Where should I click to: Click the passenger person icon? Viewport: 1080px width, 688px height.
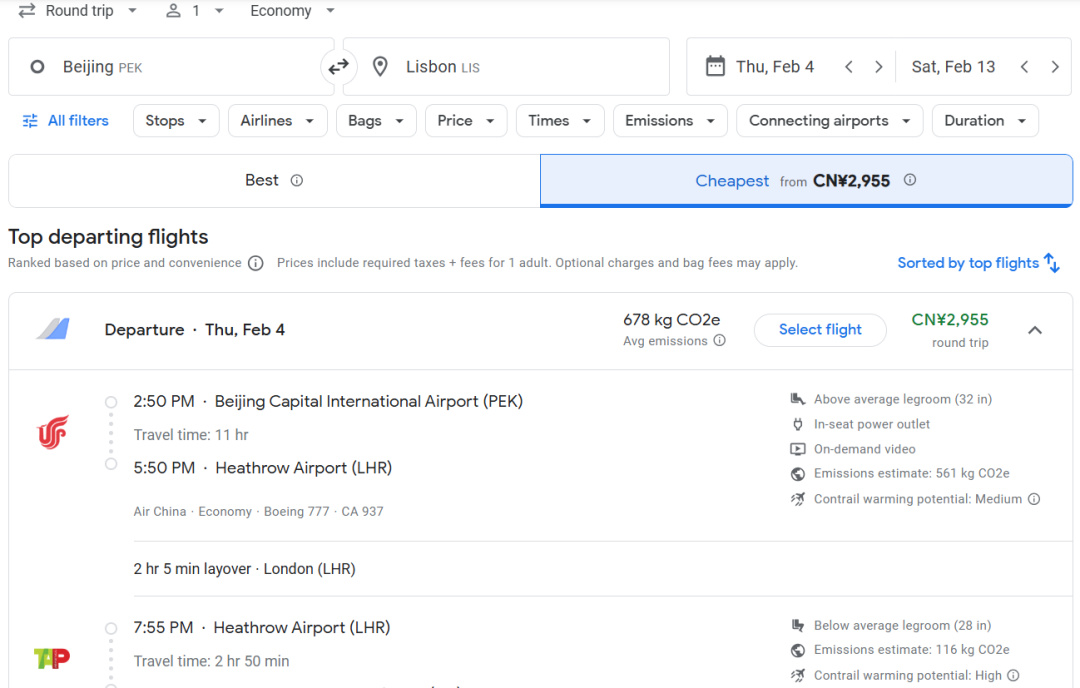coord(174,11)
